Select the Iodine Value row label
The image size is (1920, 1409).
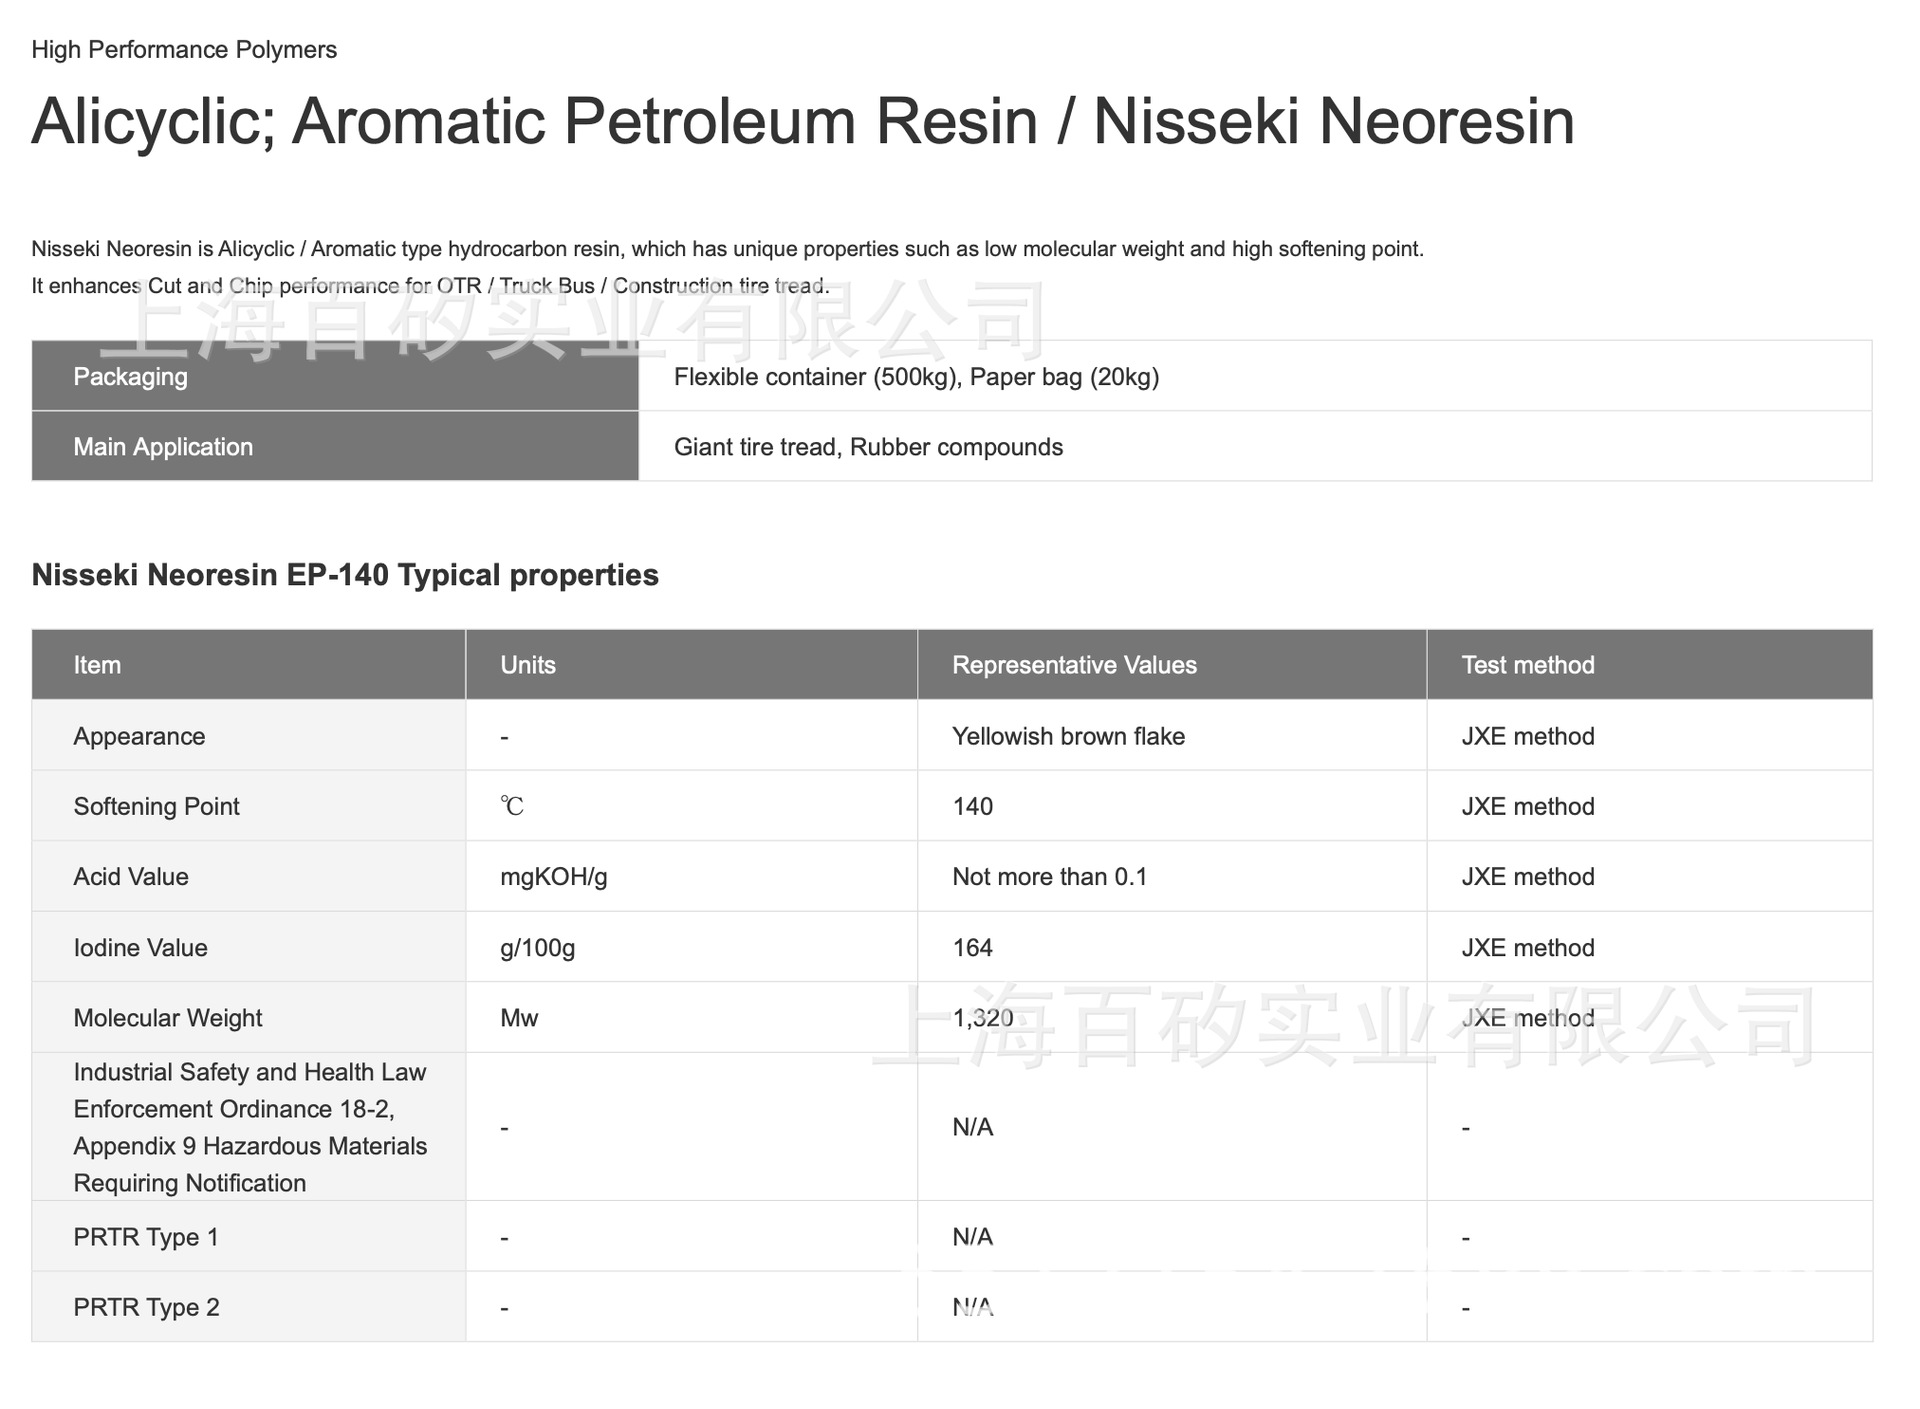[140, 948]
